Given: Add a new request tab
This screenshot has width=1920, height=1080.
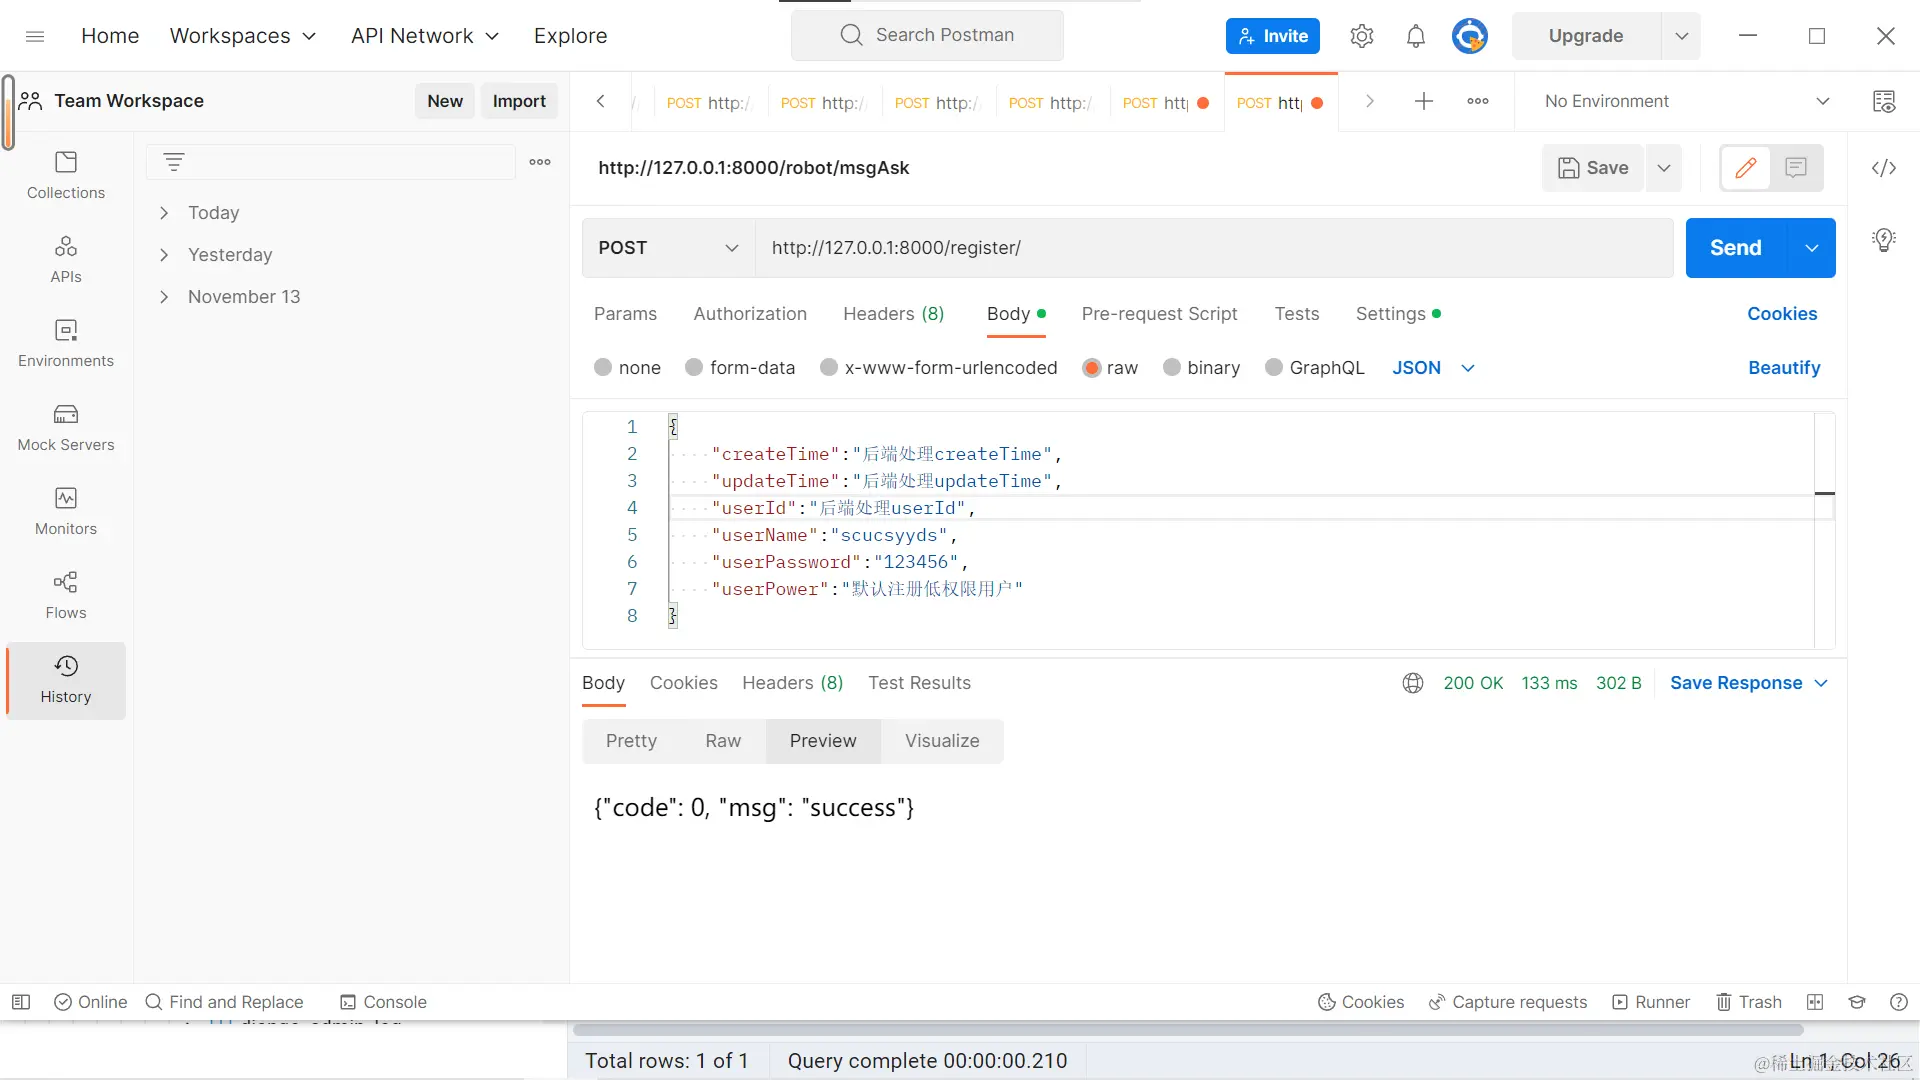Looking at the screenshot, I should point(1424,101).
